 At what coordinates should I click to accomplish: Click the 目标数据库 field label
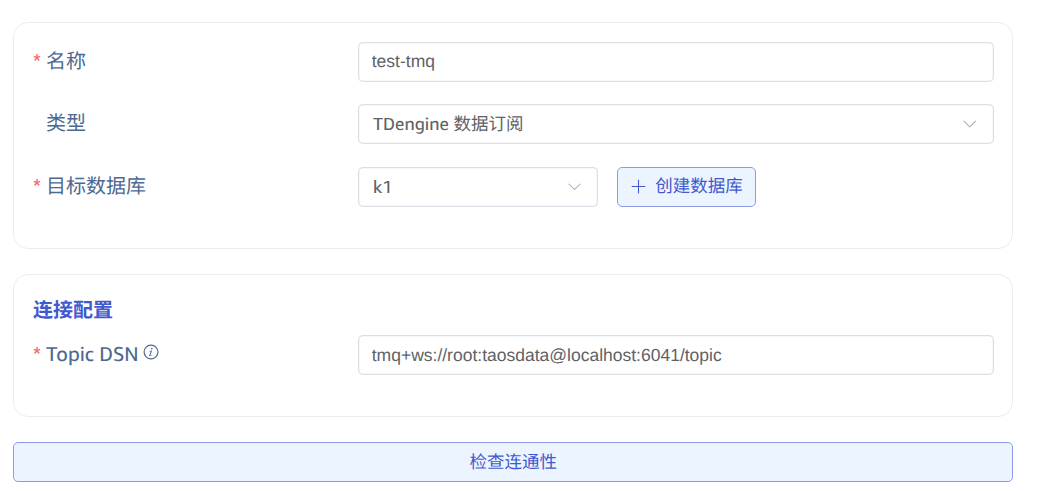point(96,186)
